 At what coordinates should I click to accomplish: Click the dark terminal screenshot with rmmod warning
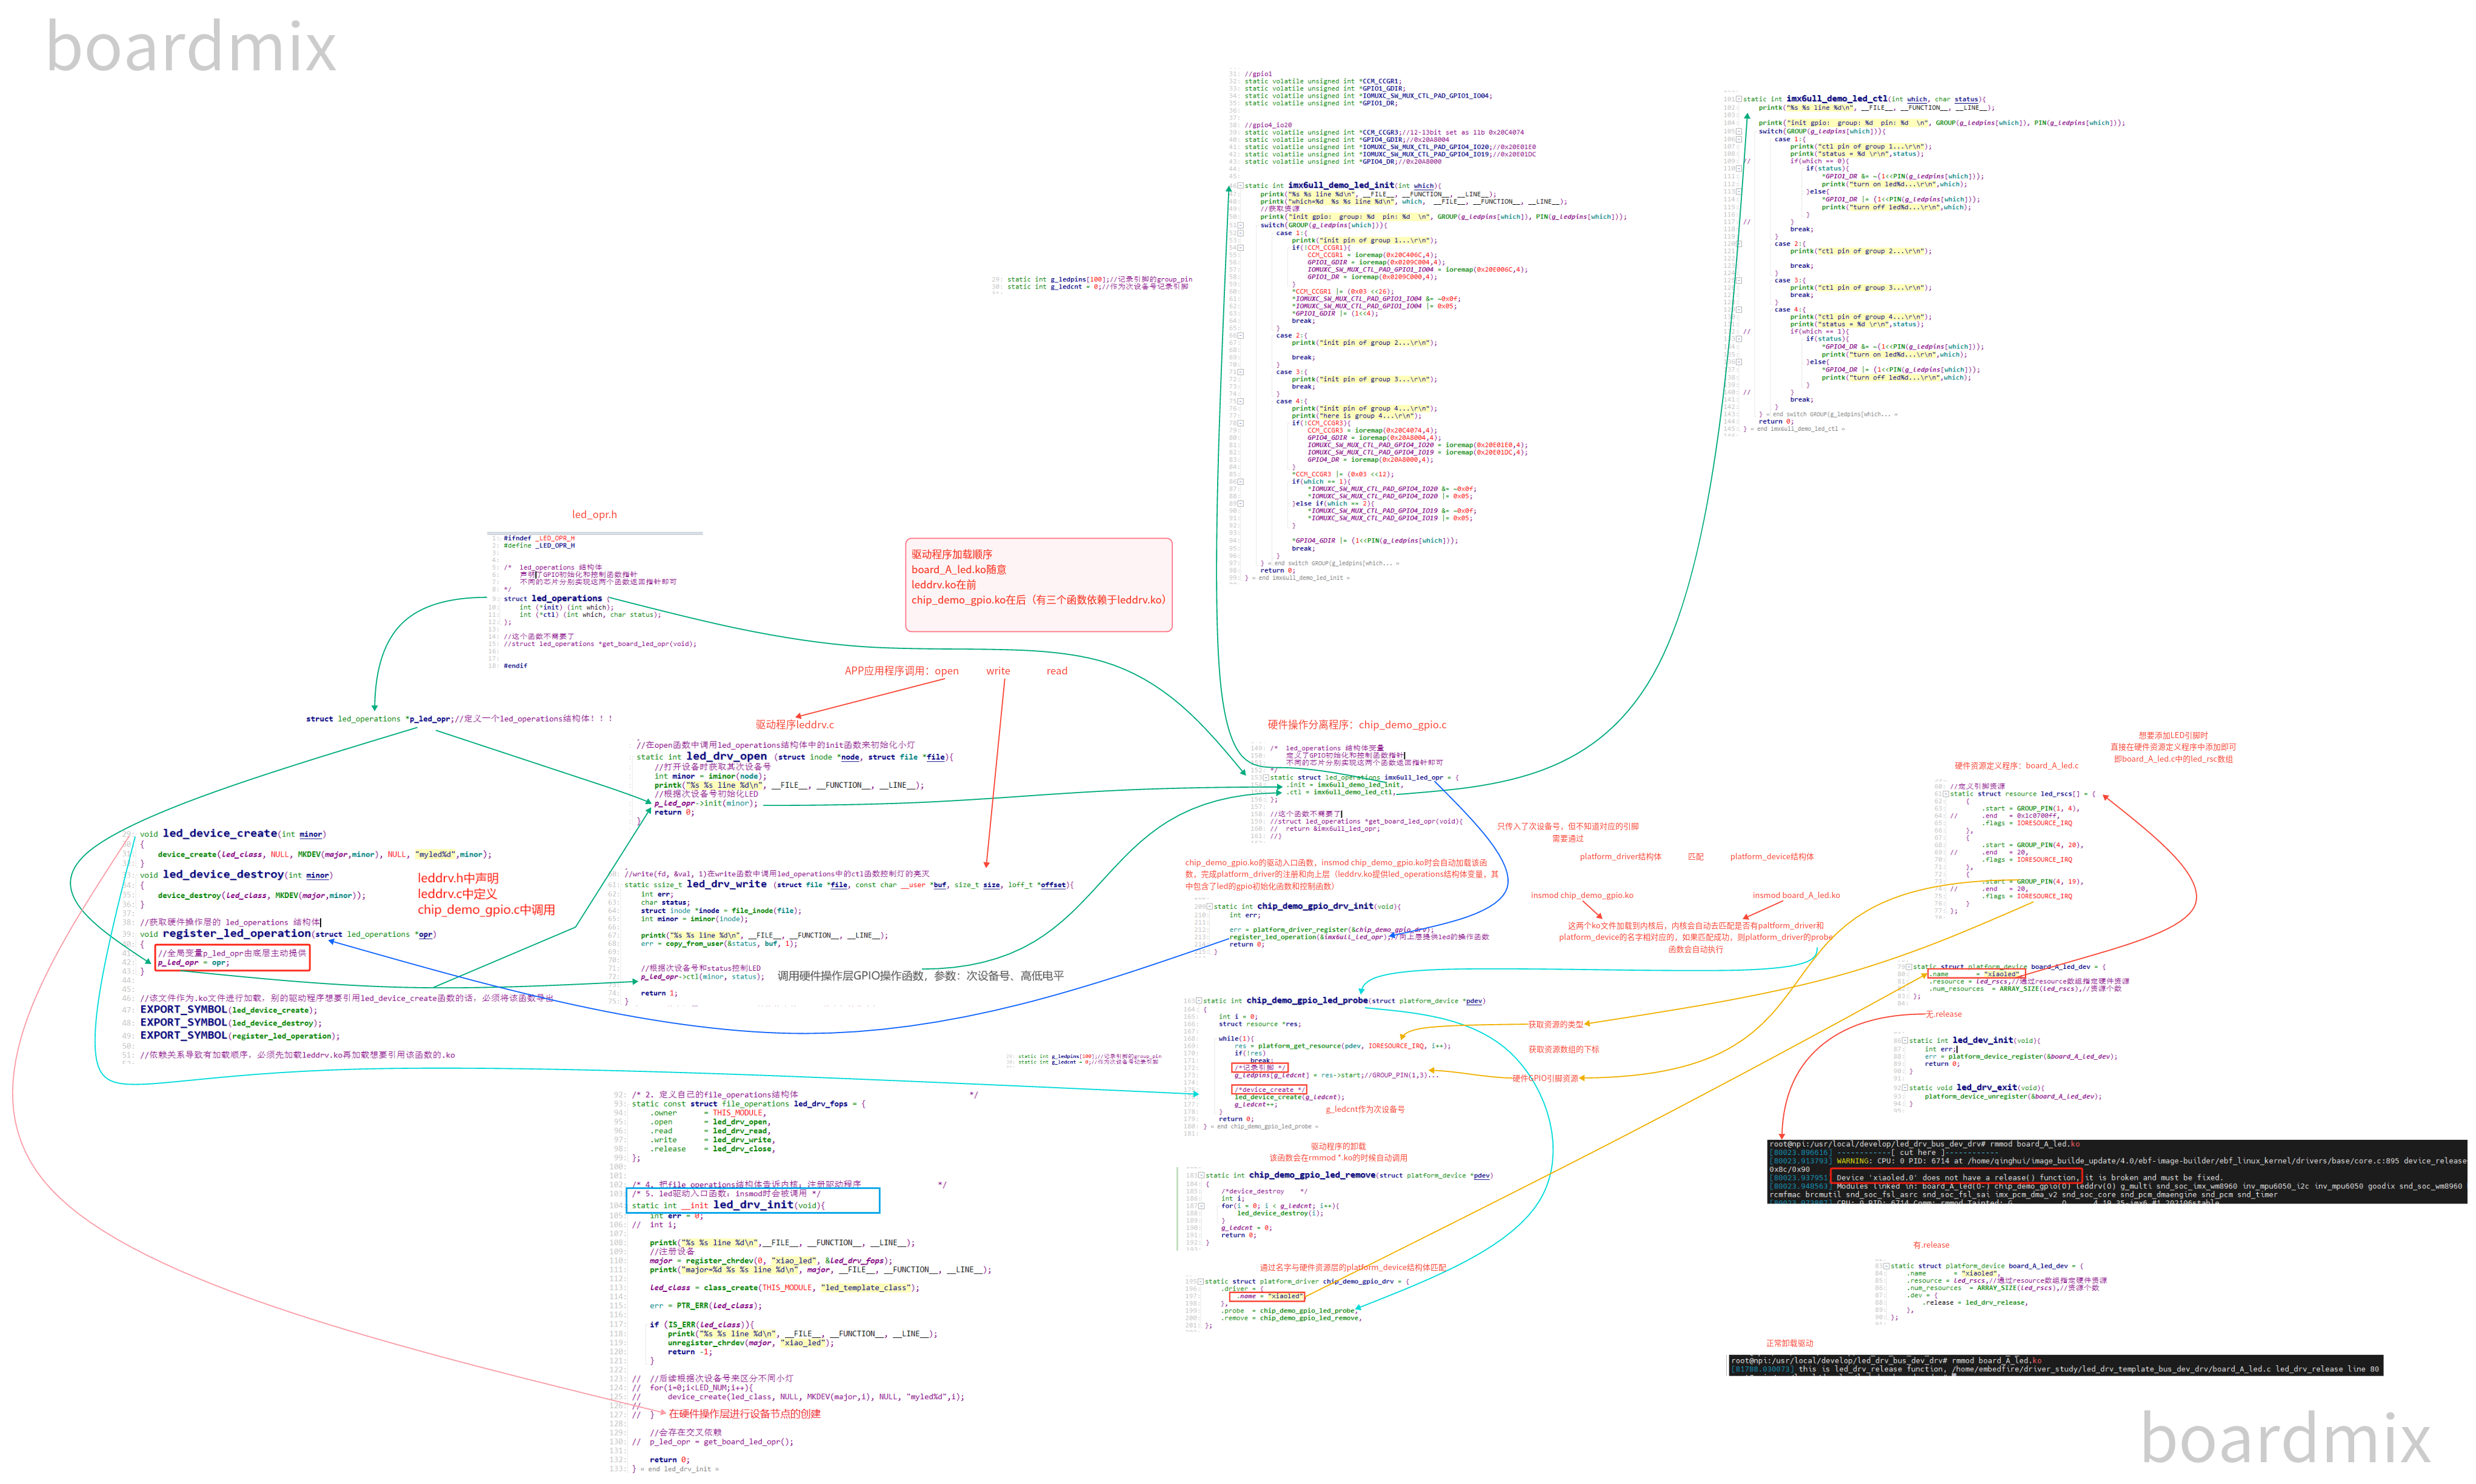pos(2117,1171)
